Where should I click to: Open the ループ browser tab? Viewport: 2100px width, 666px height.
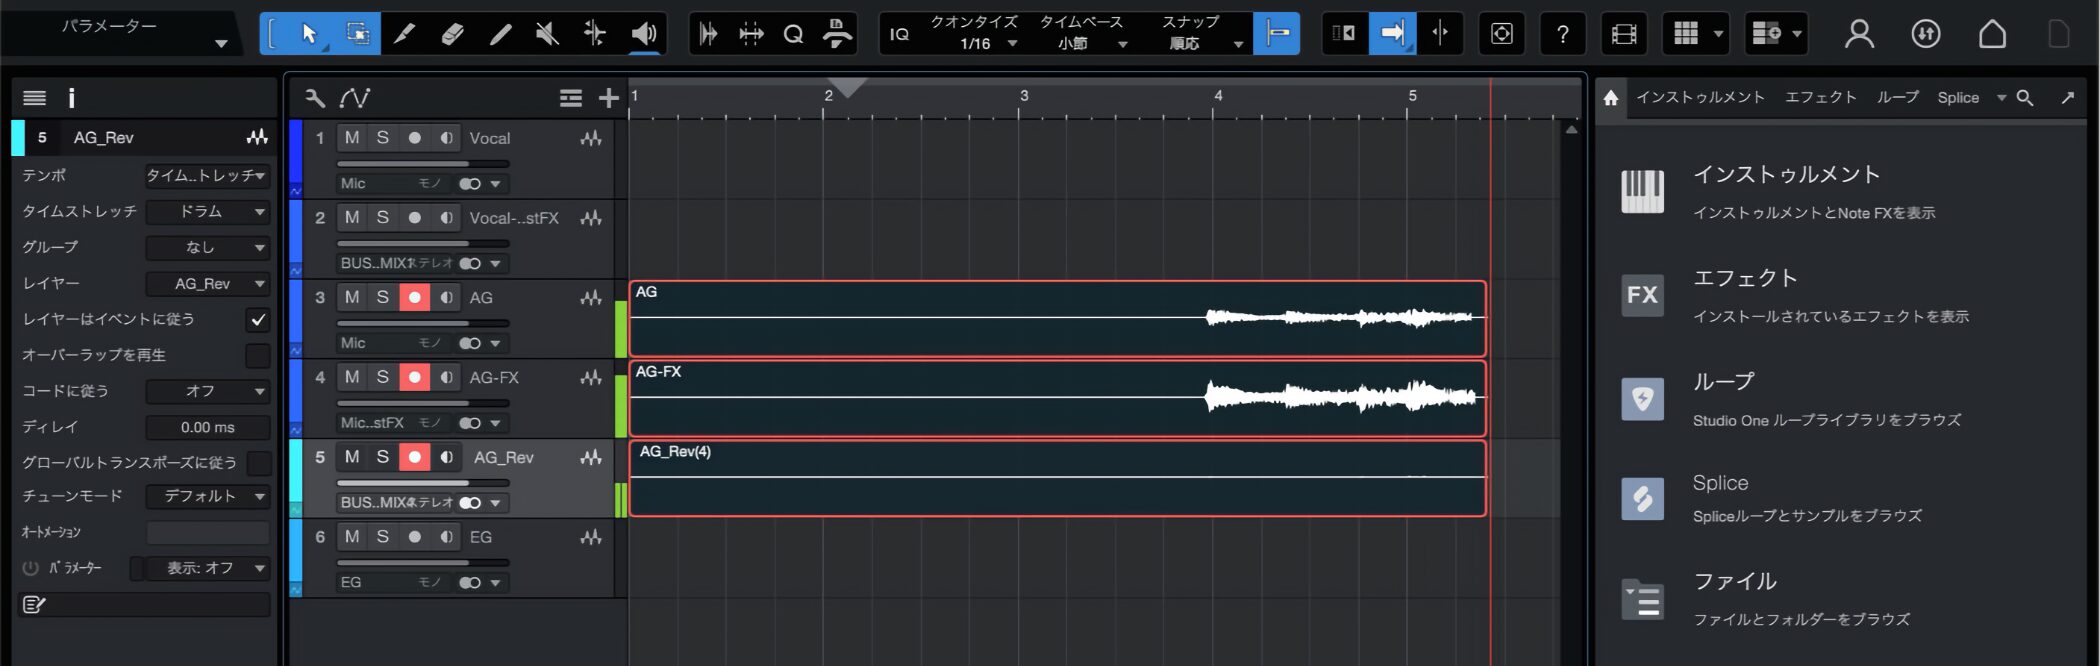pos(1897,98)
